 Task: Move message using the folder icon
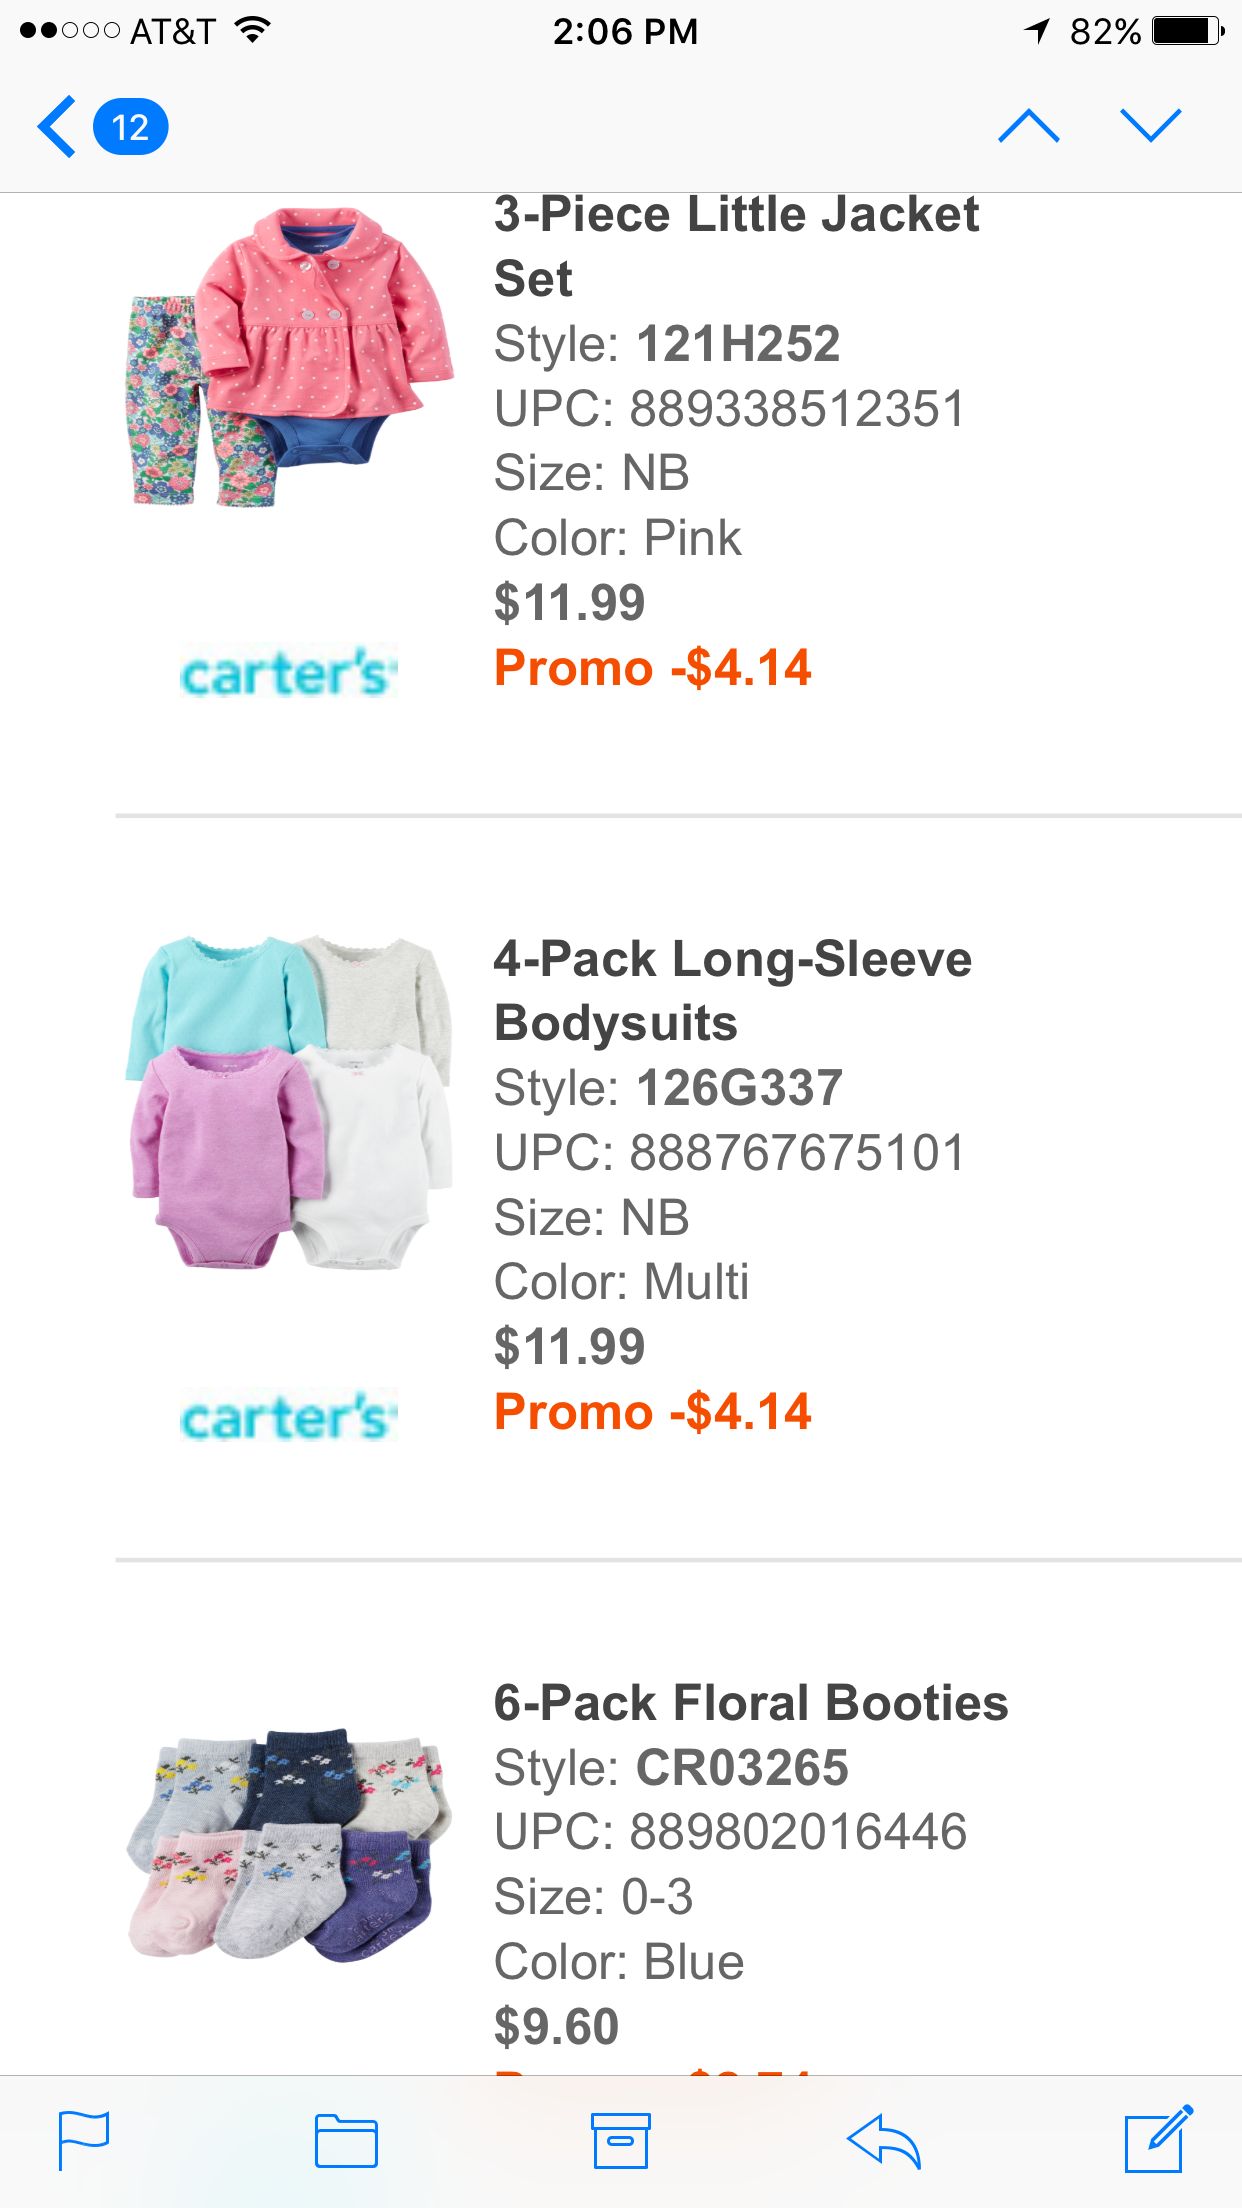(346, 2140)
